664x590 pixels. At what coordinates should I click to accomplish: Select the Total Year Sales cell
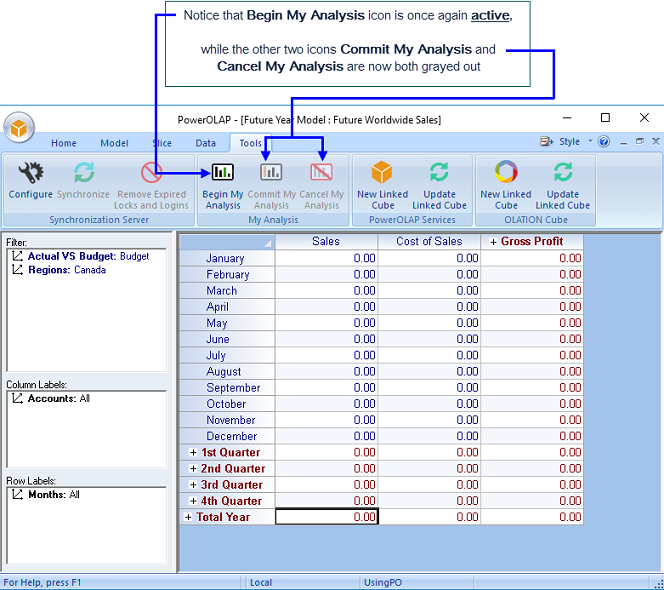326,517
